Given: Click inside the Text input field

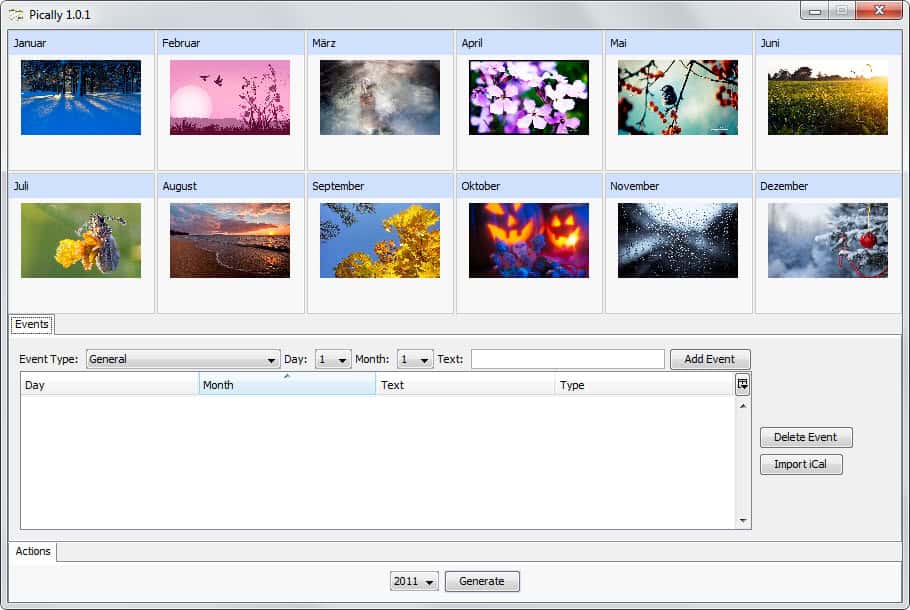Looking at the screenshot, I should click(567, 358).
